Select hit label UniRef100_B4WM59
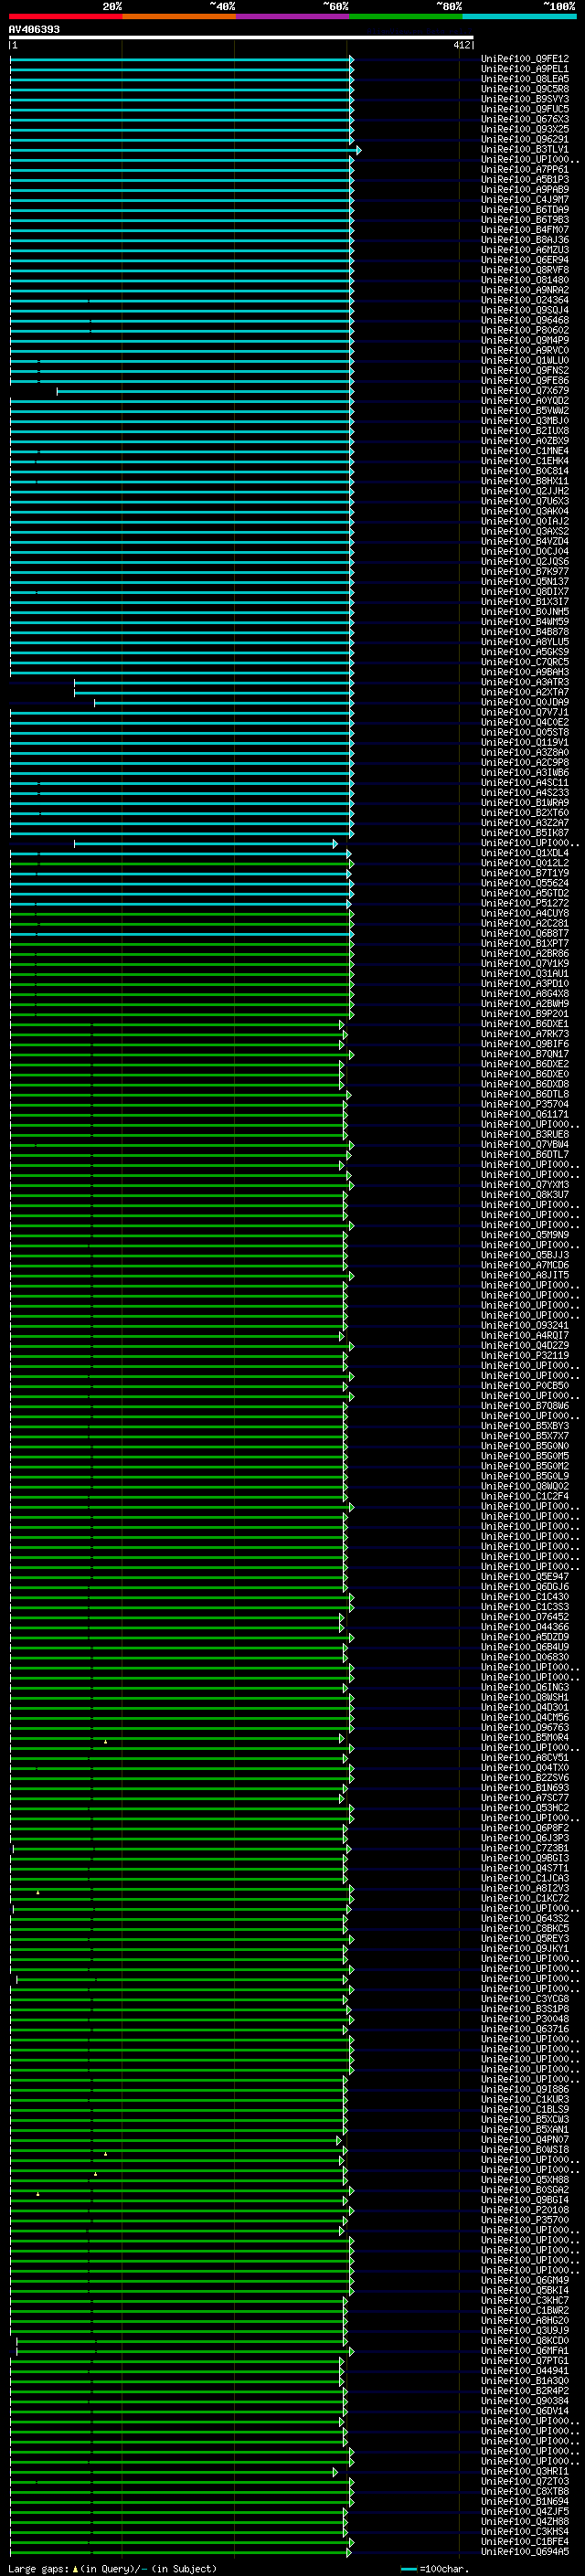 (525, 622)
